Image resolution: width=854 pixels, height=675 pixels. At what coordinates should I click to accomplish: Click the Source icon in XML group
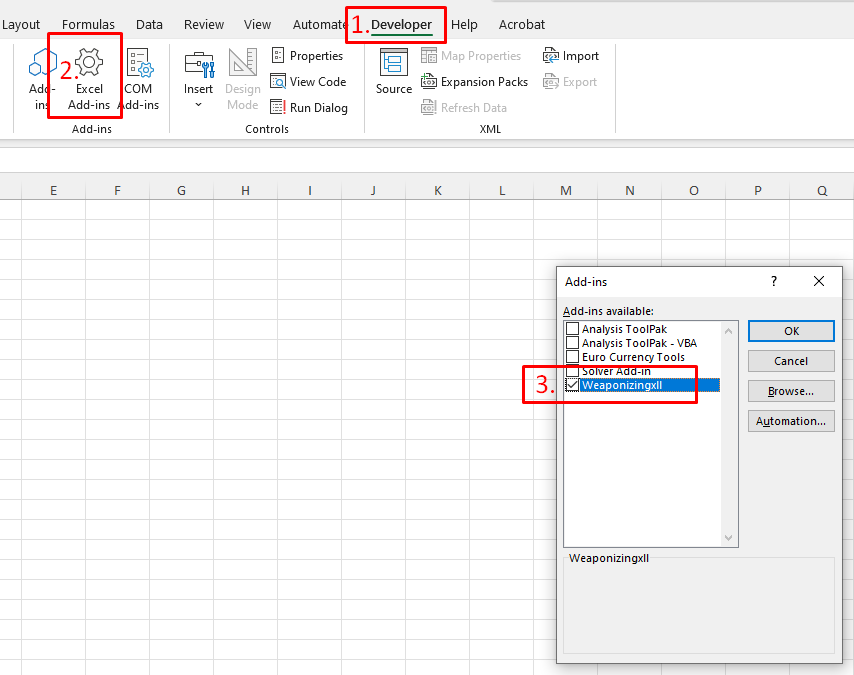click(394, 72)
